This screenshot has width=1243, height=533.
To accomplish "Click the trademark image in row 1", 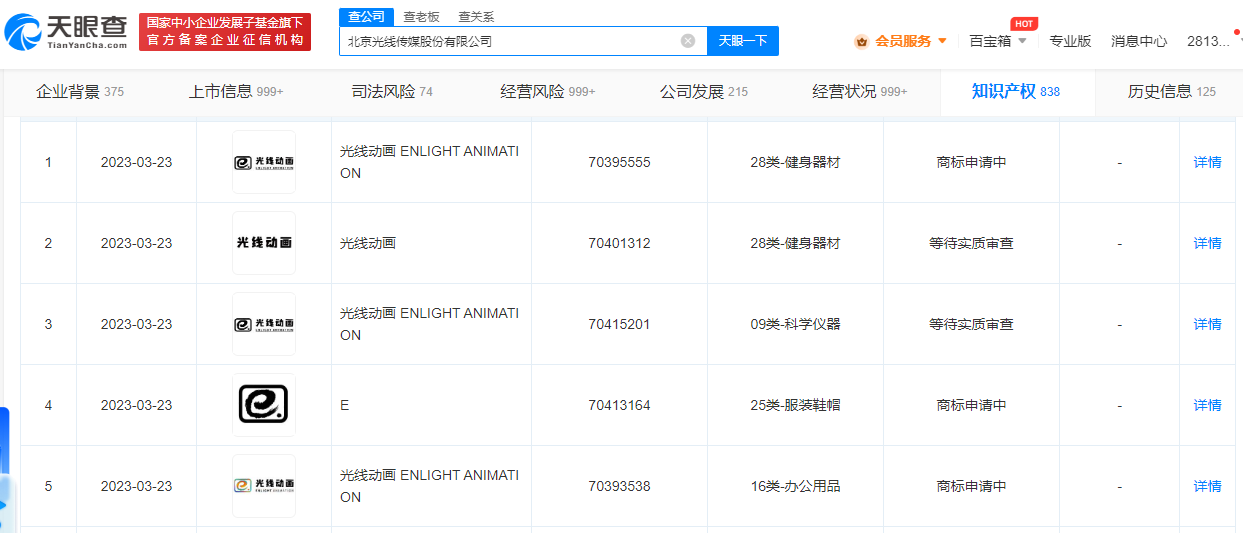I will pos(264,162).
